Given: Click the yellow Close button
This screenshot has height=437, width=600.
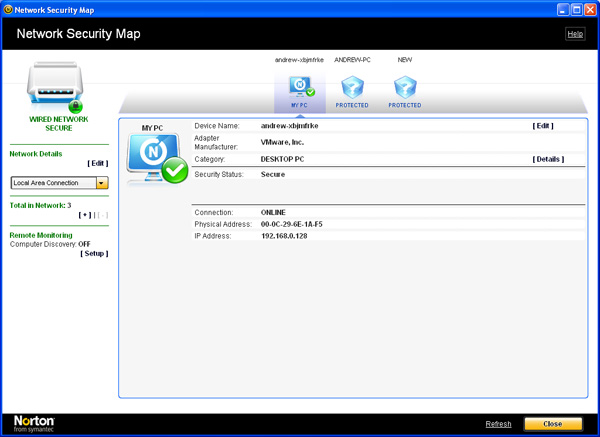Looking at the screenshot, I should pos(553,424).
